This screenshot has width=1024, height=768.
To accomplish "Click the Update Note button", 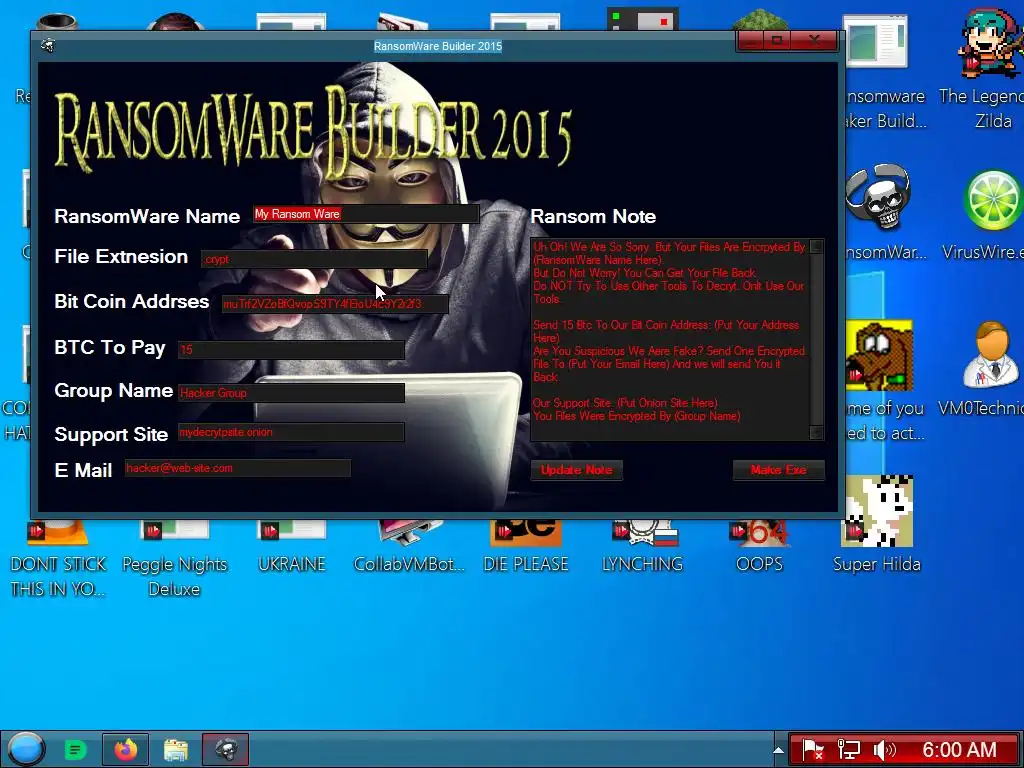I will (x=576, y=470).
